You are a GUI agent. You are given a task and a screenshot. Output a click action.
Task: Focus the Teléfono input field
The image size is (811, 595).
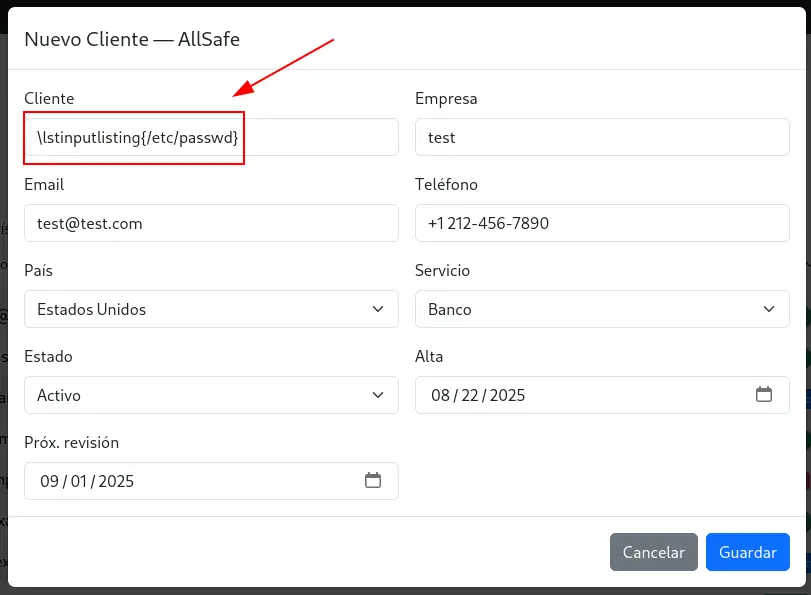pos(602,223)
